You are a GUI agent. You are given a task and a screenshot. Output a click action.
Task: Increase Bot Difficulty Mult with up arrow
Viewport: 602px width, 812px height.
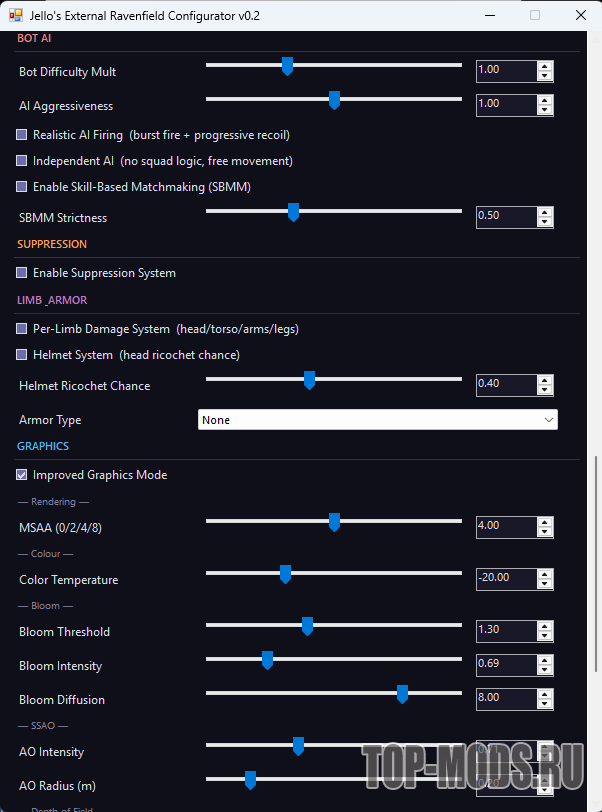tap(544, 66)
